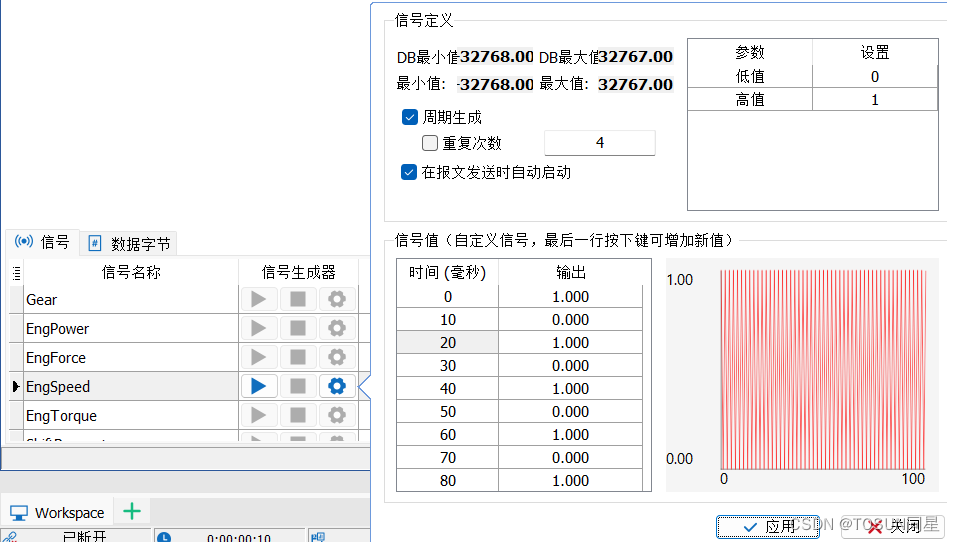Stop the Gear signal generator
Screen dimensions: 955x542
pyautogui.click(x=298, y=299)
